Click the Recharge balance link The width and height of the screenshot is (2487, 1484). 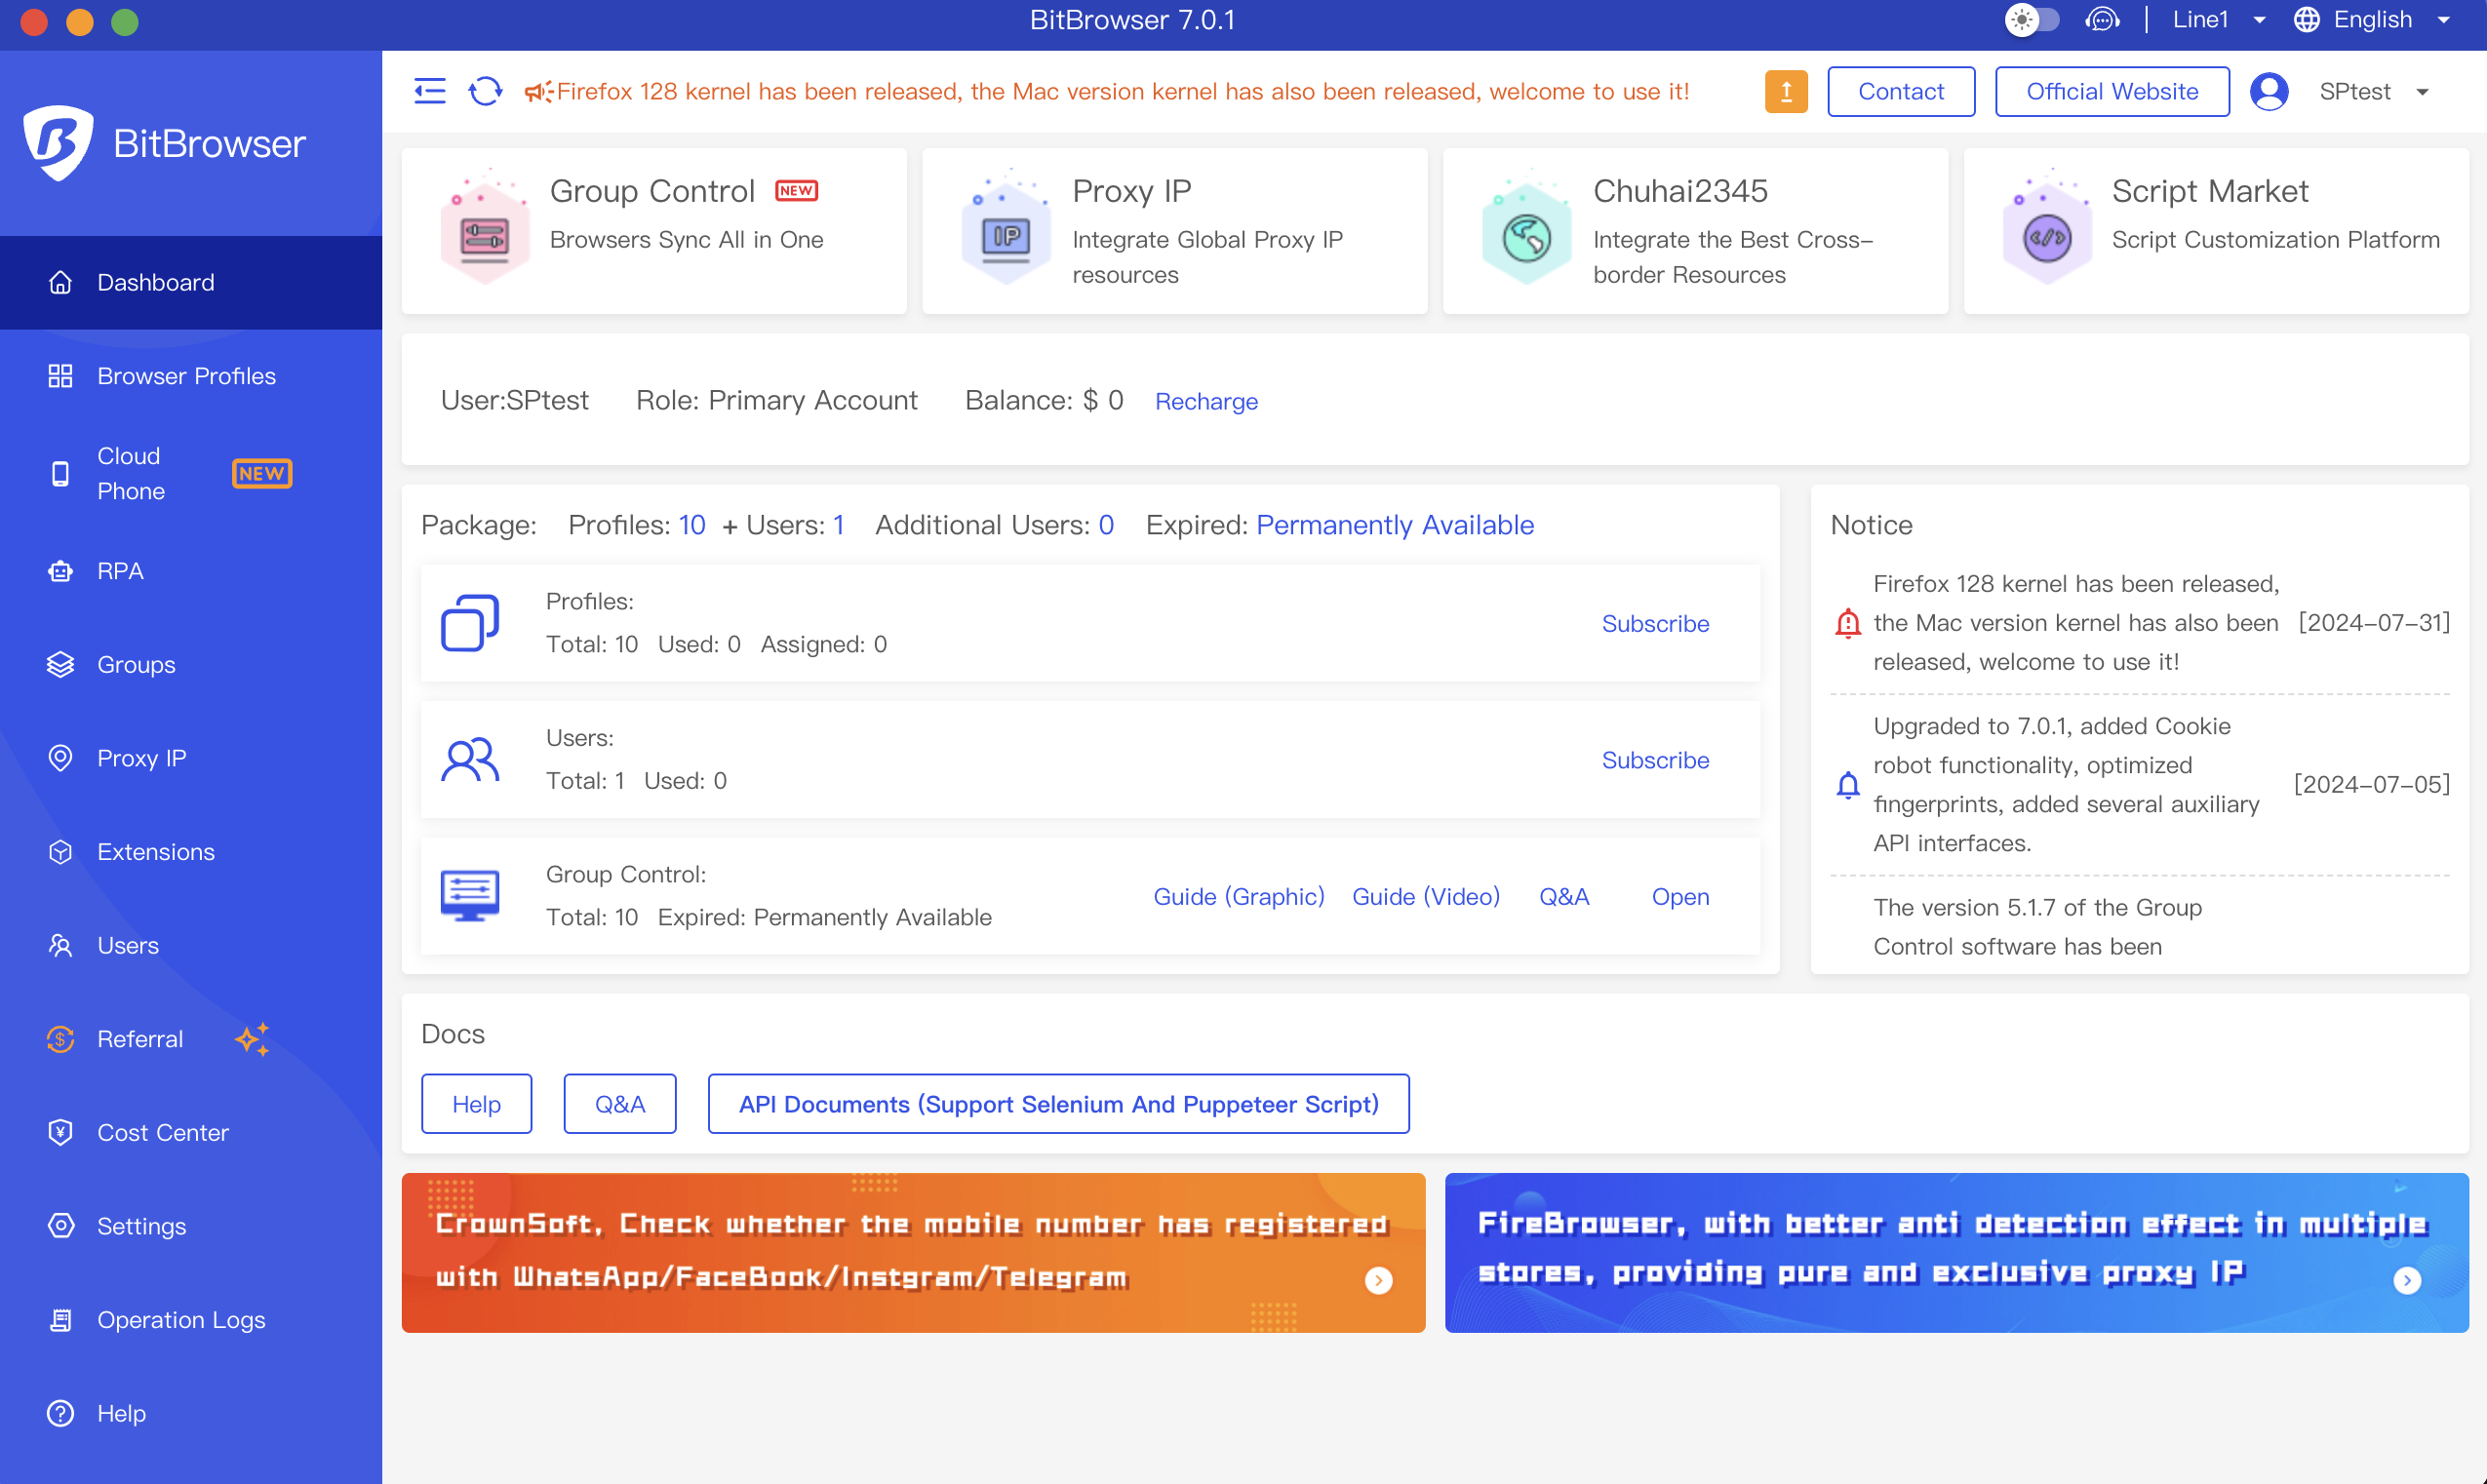click(1206, 401)
